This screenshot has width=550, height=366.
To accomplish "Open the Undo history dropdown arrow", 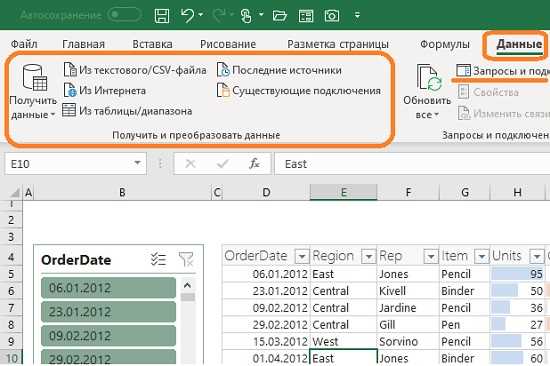I will [x=201, y=15].
